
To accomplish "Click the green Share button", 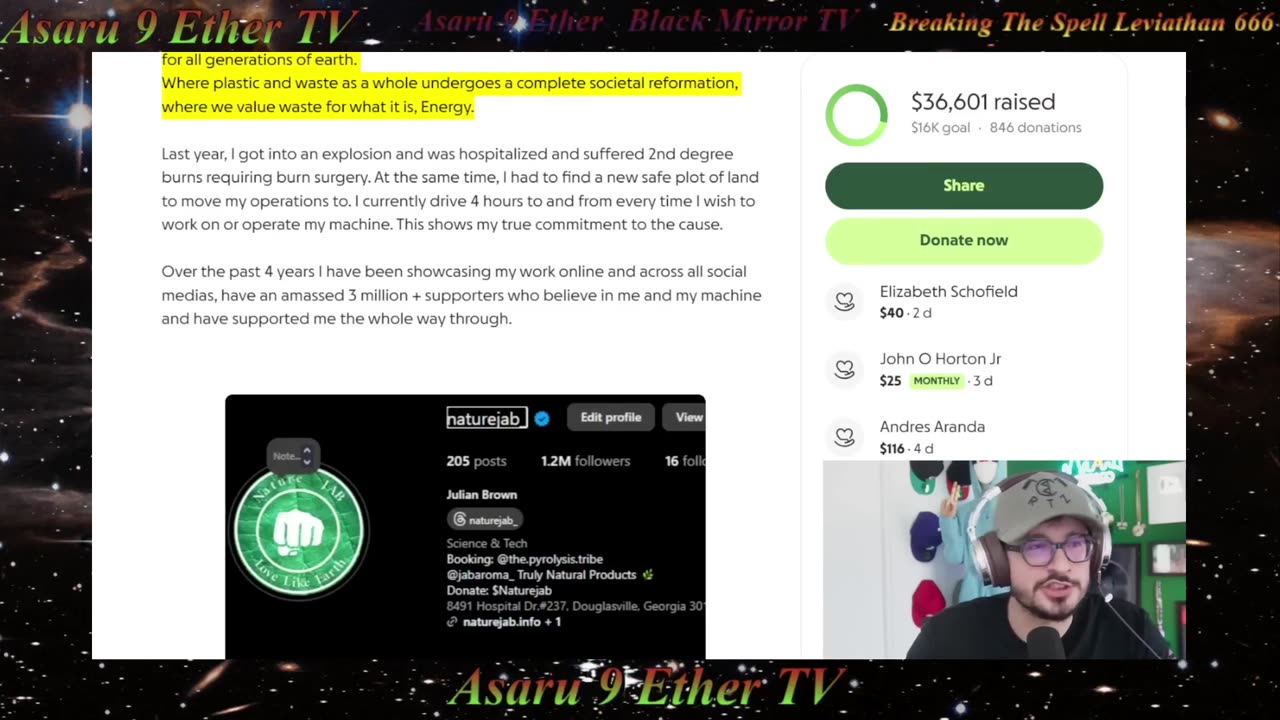I will pyautogui.click(x=964, y=186).
